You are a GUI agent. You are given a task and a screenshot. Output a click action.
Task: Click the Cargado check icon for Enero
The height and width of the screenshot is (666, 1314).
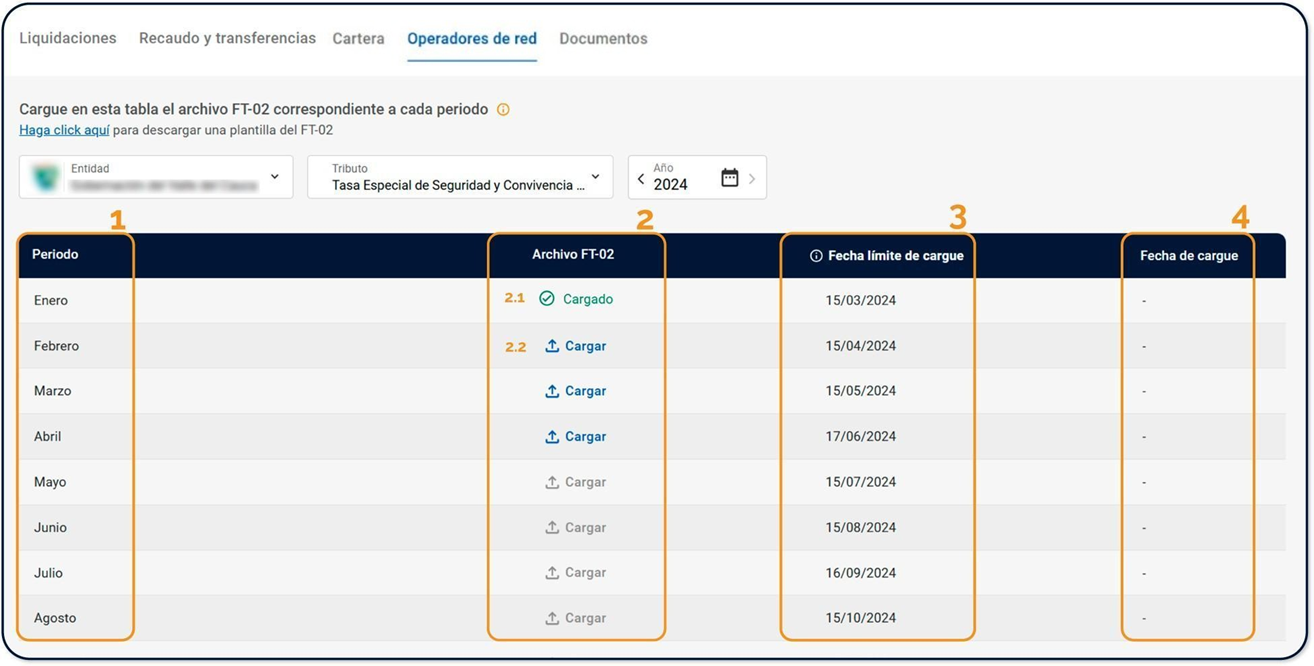point(547,299)
